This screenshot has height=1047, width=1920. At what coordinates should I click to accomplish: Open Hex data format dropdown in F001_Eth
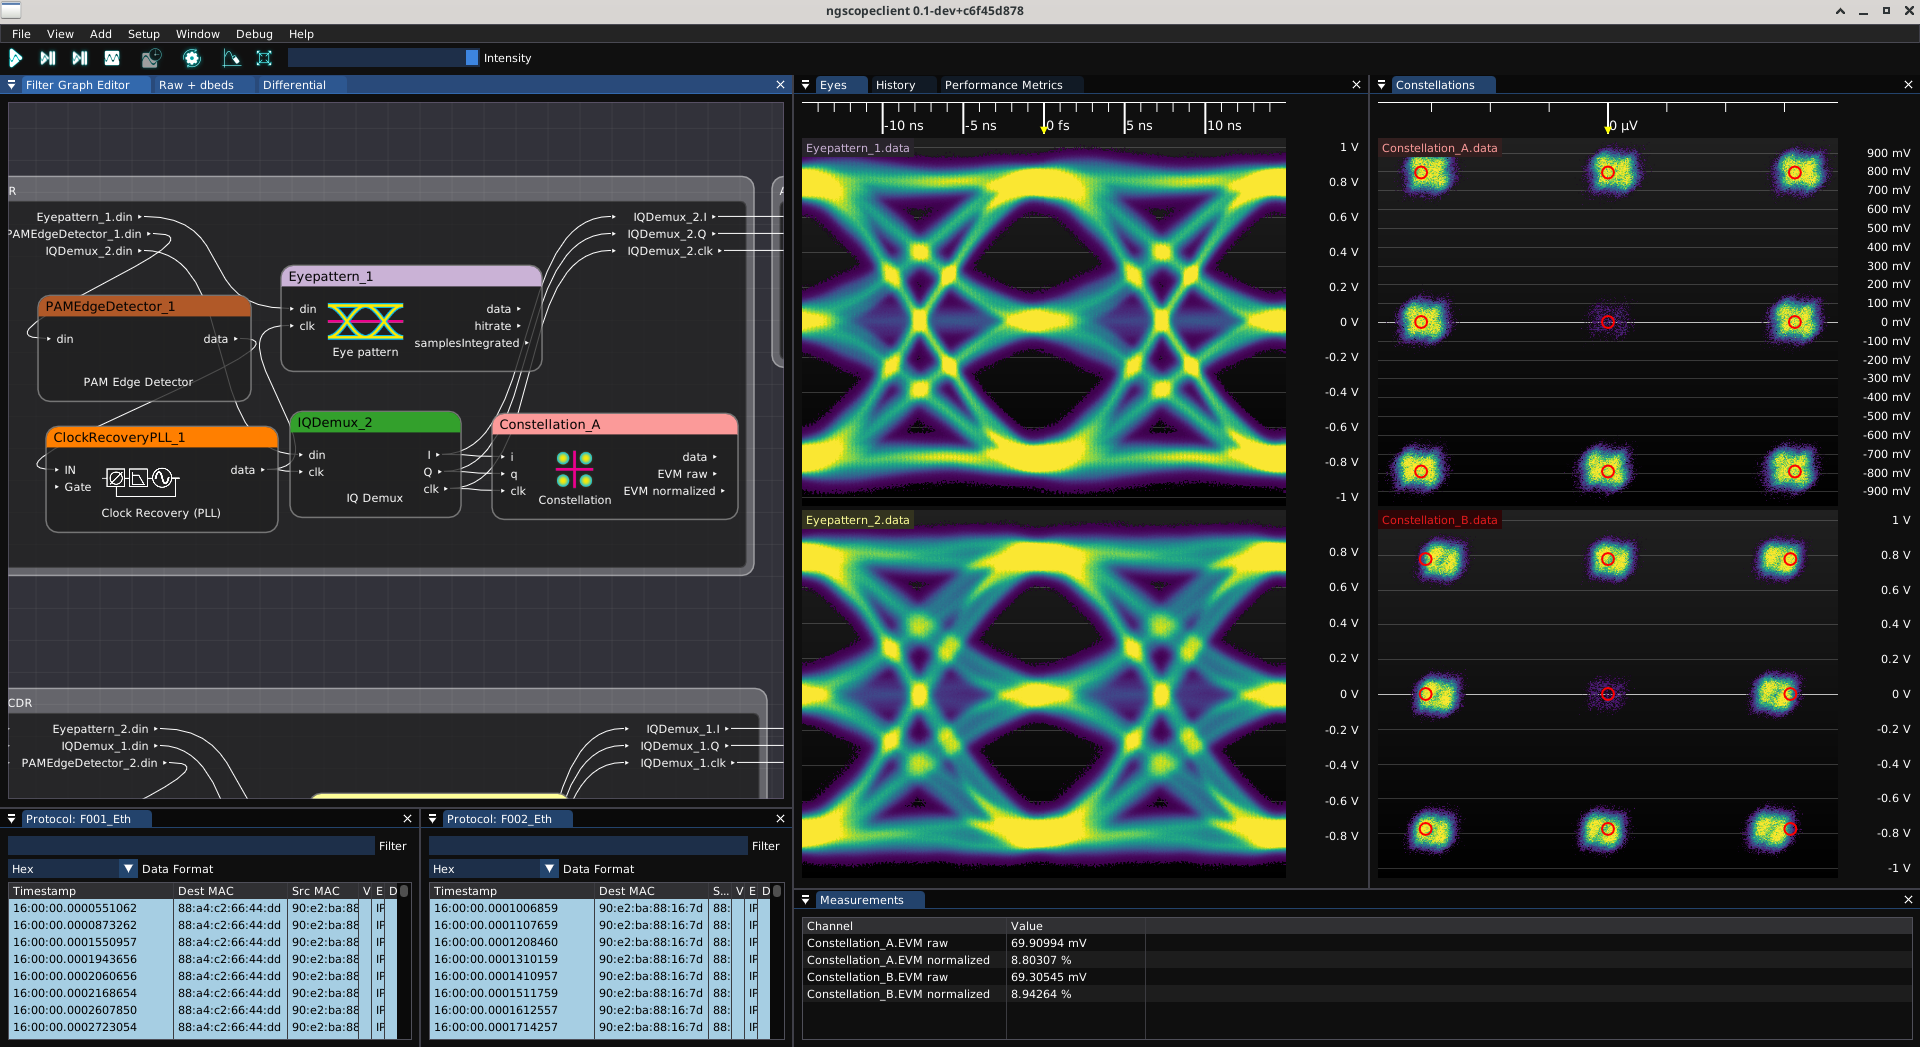(72, 869)
